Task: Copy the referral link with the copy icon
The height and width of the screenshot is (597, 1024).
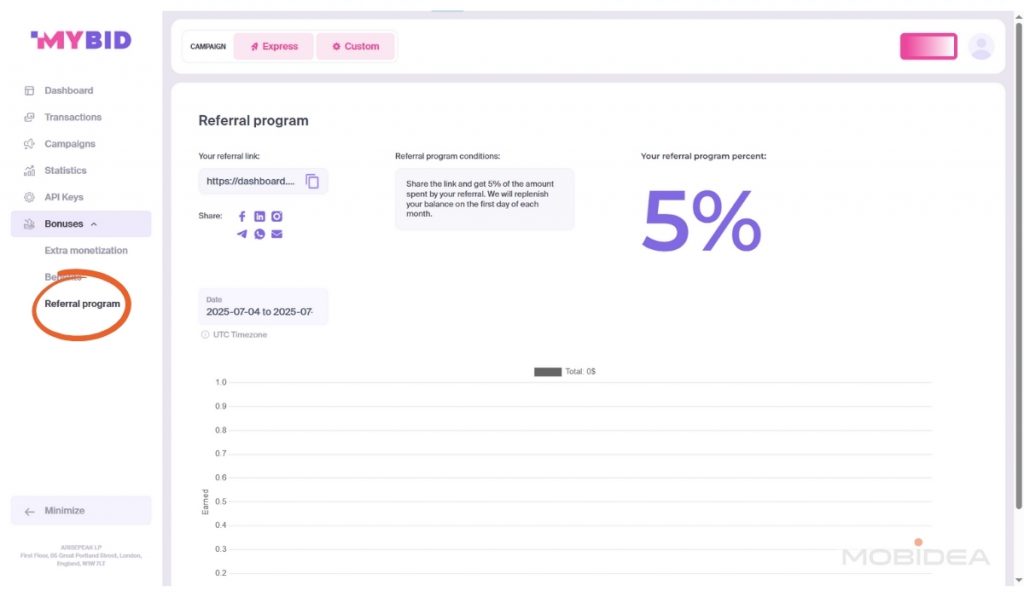Action: point(311,181)
